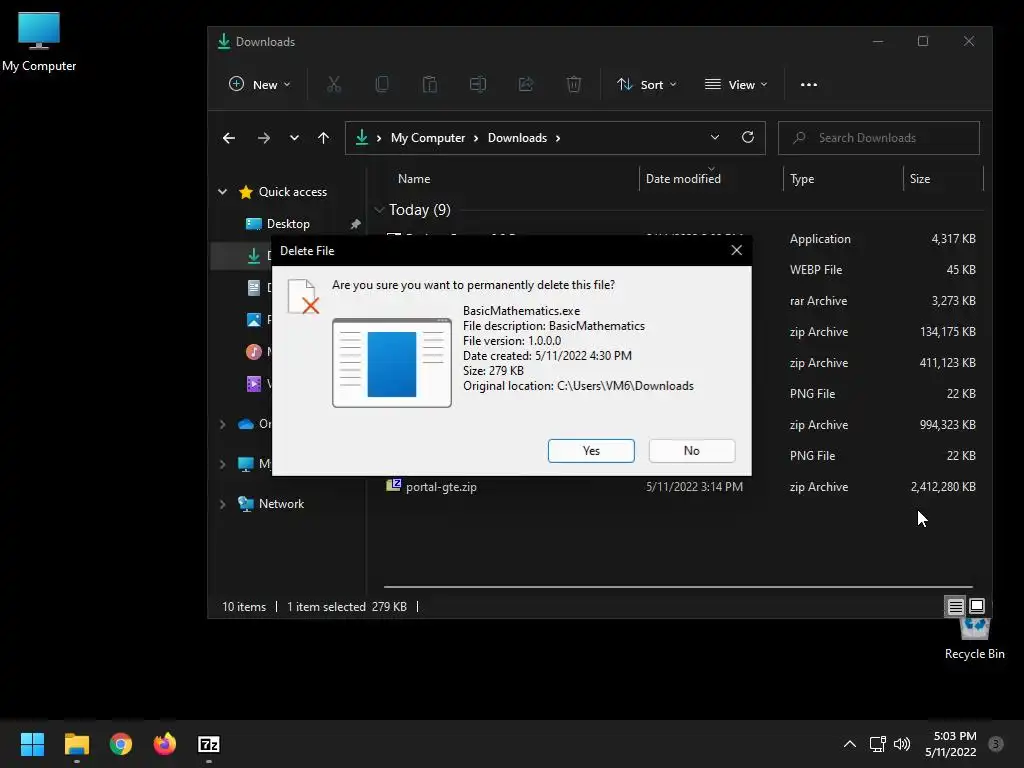Launch Google Chrome from taskbar
1024x768 pixels.
click(121, 744)
